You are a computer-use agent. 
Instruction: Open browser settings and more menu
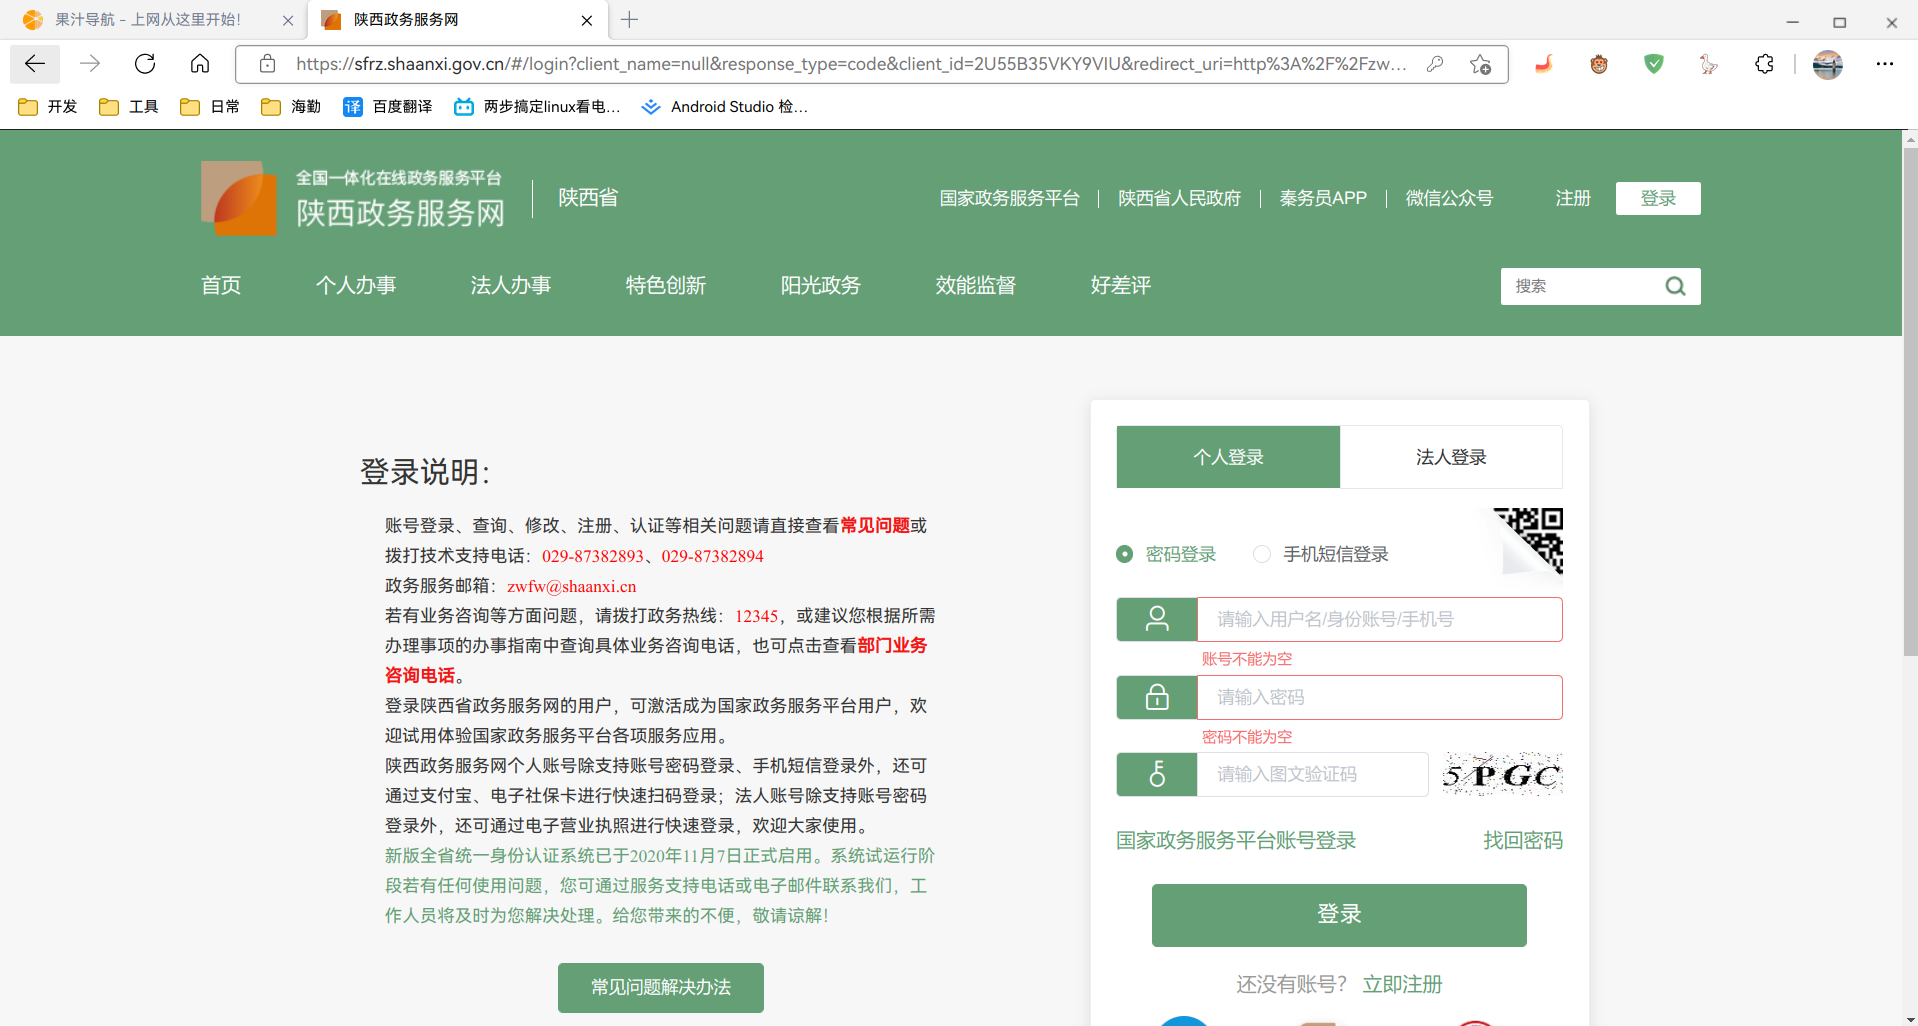[x=1885, y=64]
